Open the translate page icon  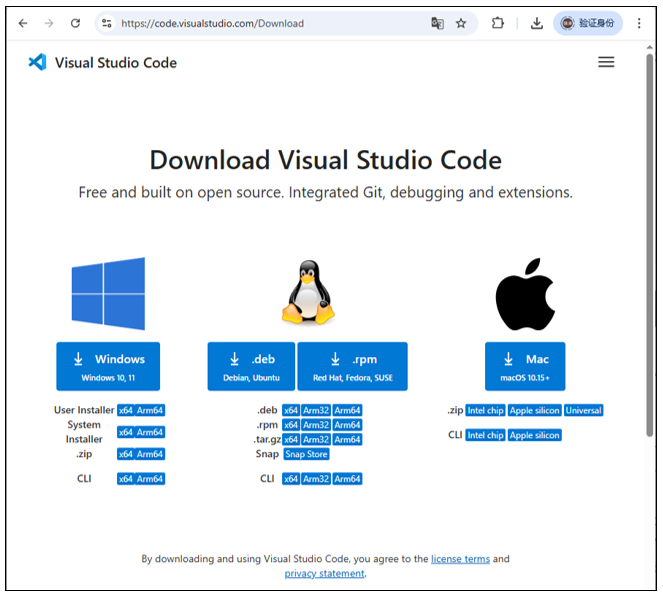pyautogui.click(x=437, y=23)
